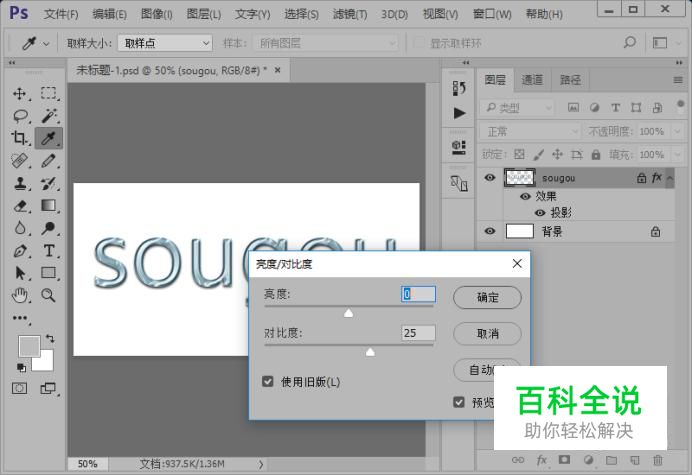Open the 填充 fill dropdown arrow
Image resolution: width=692 pixels, height=475 pixels.
pyautogui.click(x=677, y=154)
